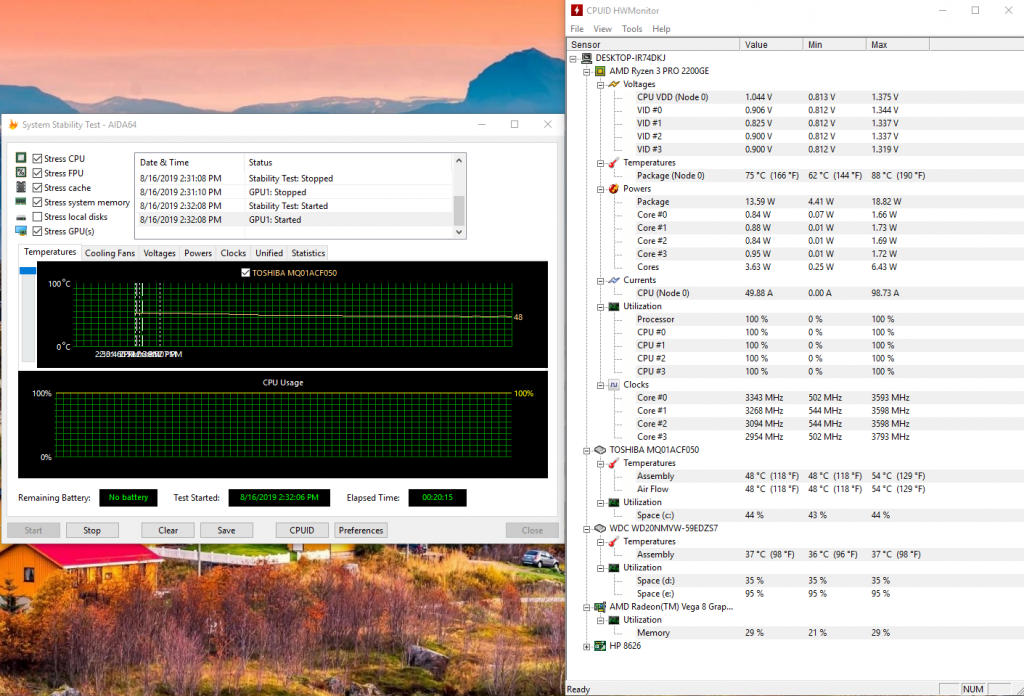Collapse the DESKTOP-IR74DKJ tree node
The width and height of the screenshot is (1024, 696).
[x=573, y=59]
